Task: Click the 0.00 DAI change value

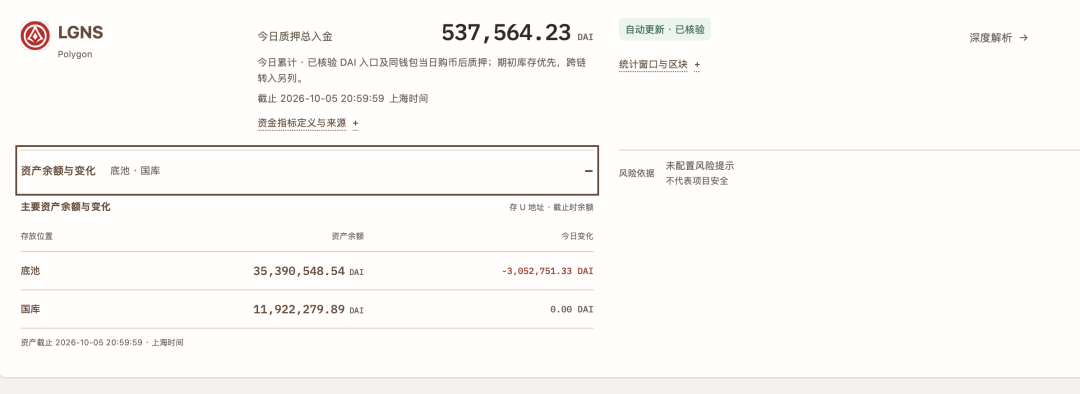Action: 572,310
